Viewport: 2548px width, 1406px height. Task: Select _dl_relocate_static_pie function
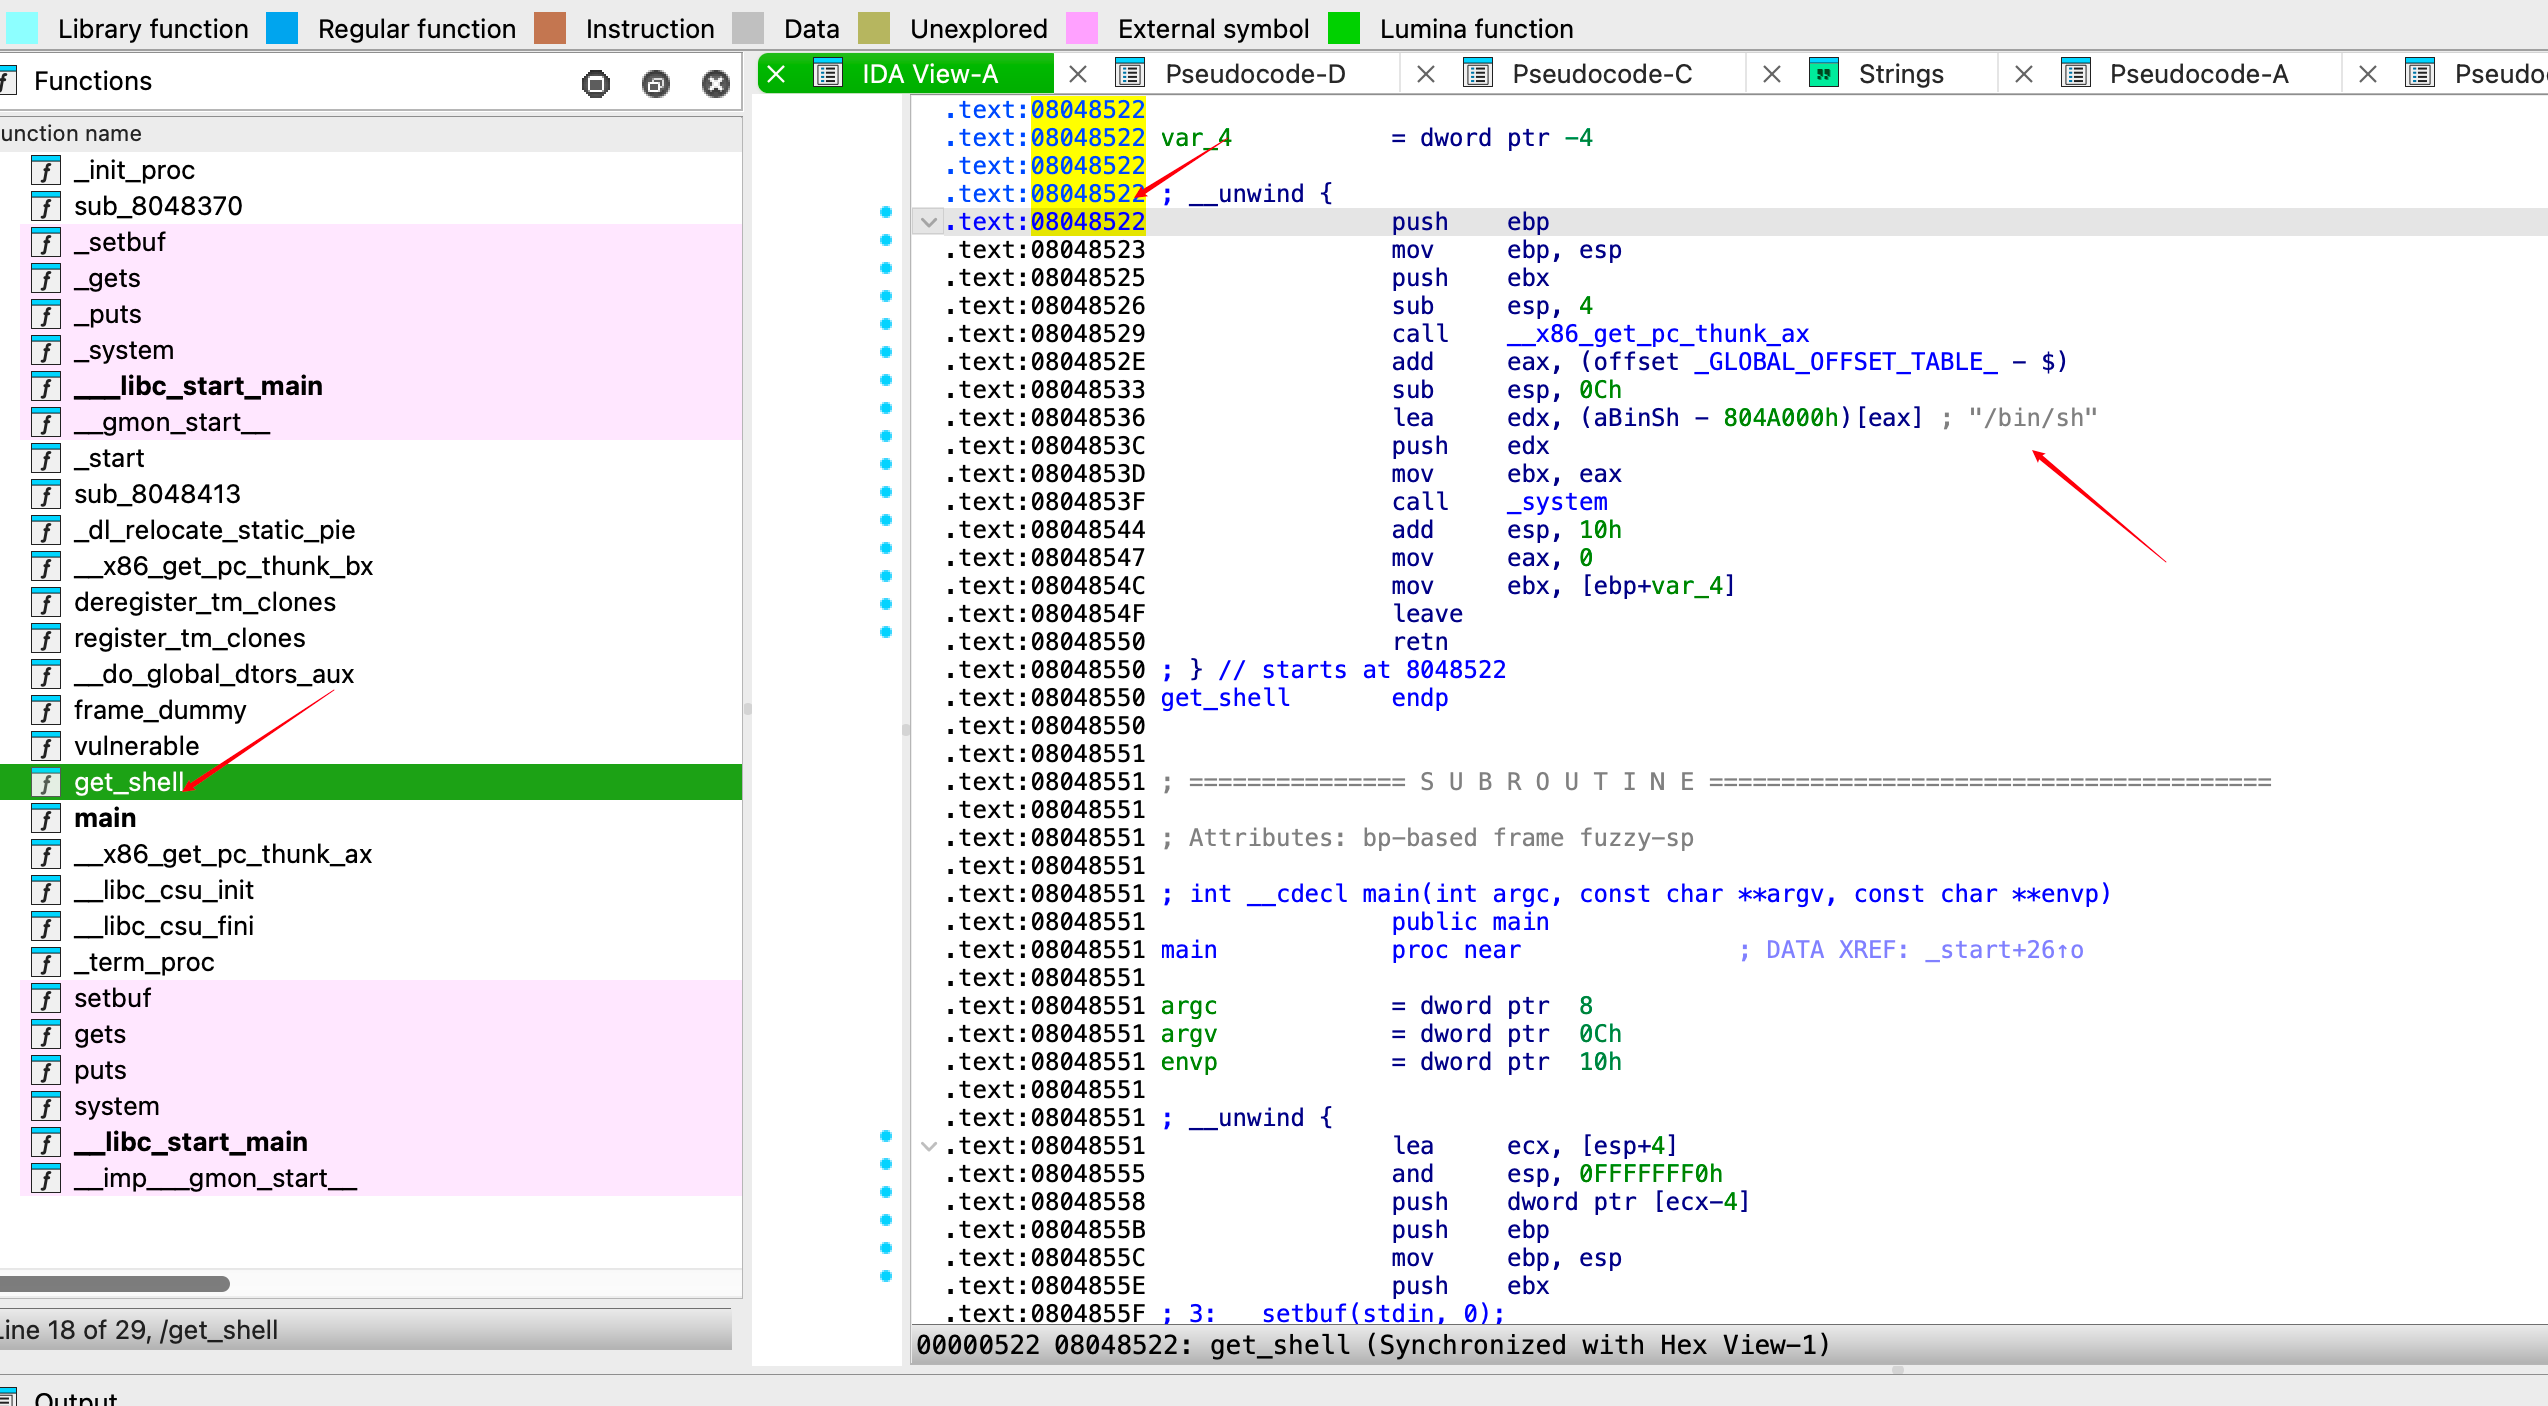tap(371, 530)
